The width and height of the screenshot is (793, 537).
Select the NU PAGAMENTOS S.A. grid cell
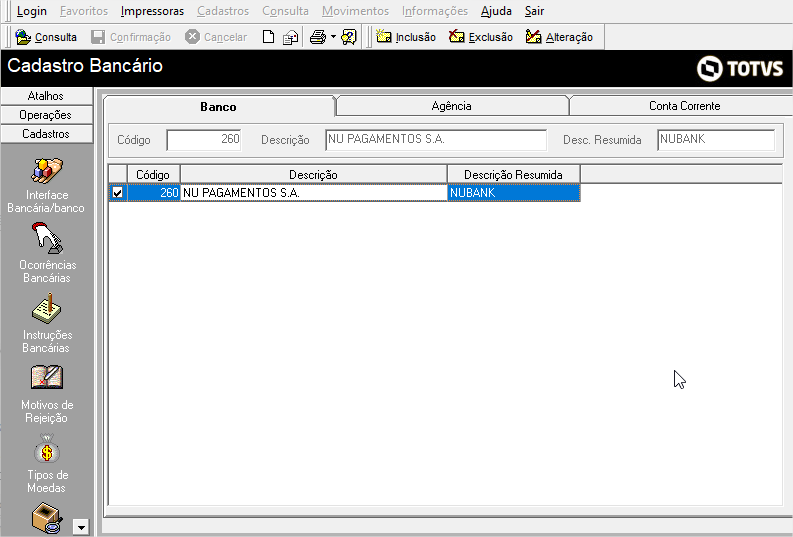click(314, 193)
